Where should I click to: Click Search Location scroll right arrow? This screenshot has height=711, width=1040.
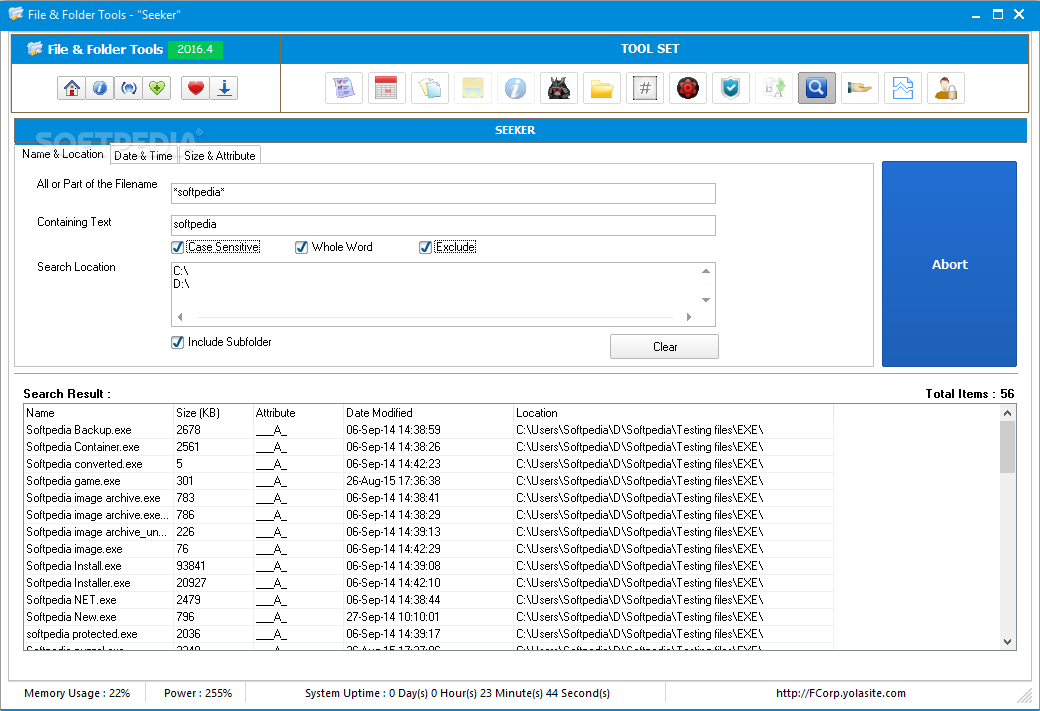coord(689,317)
